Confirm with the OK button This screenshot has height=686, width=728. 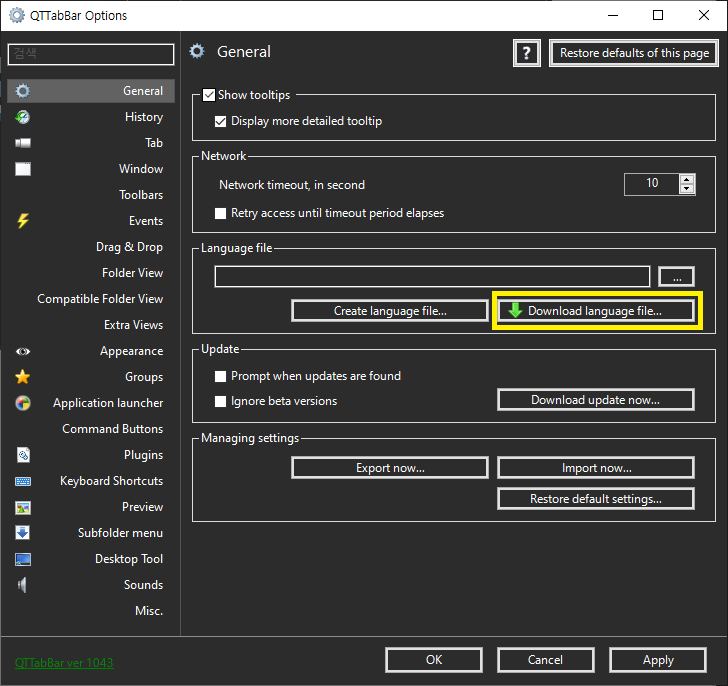click(434, 660)
